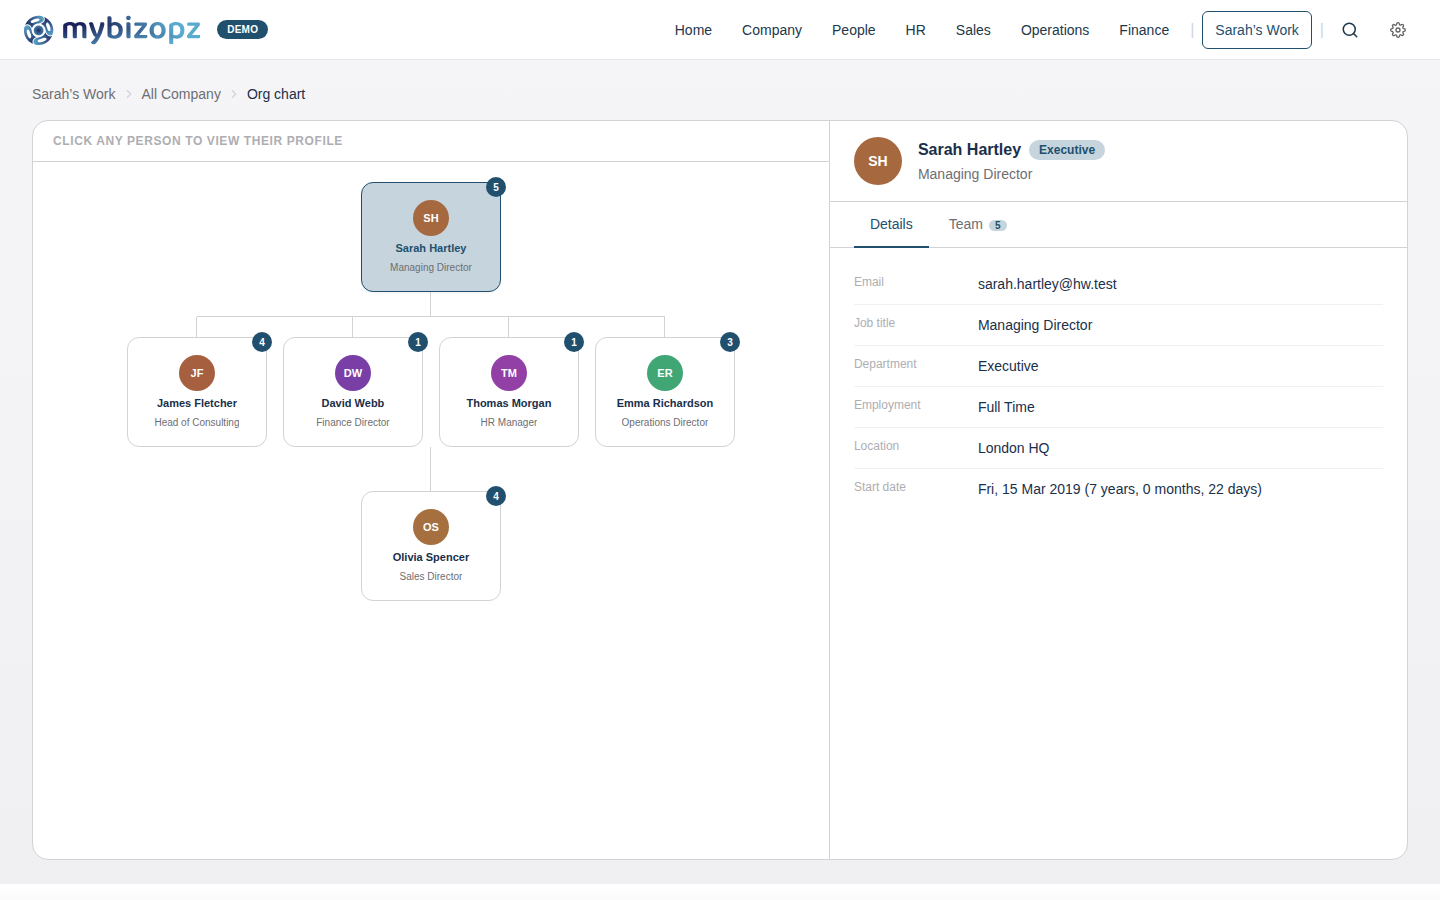
Task: Open search using the magnifier icon
Action: pyautogui.click(x=1350, y=30)
